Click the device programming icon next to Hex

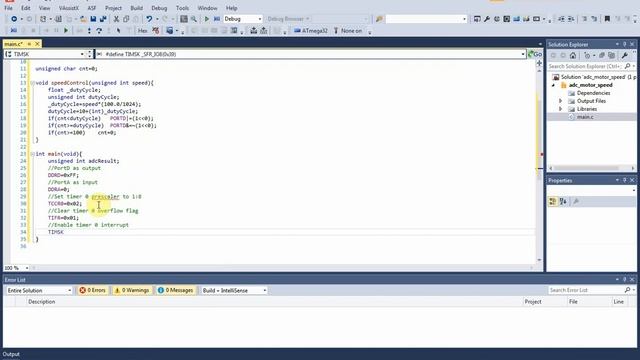(x=156, y=31)
